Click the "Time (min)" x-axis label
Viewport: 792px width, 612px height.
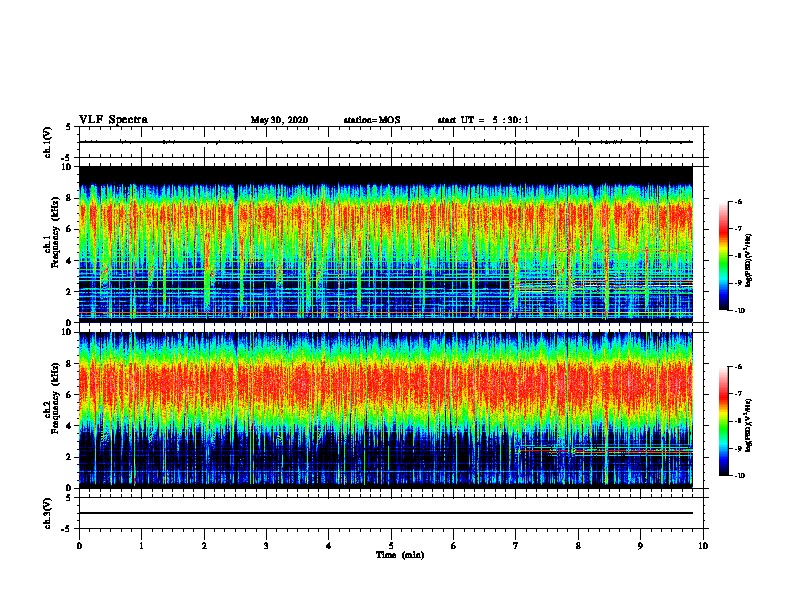point(400,555)
